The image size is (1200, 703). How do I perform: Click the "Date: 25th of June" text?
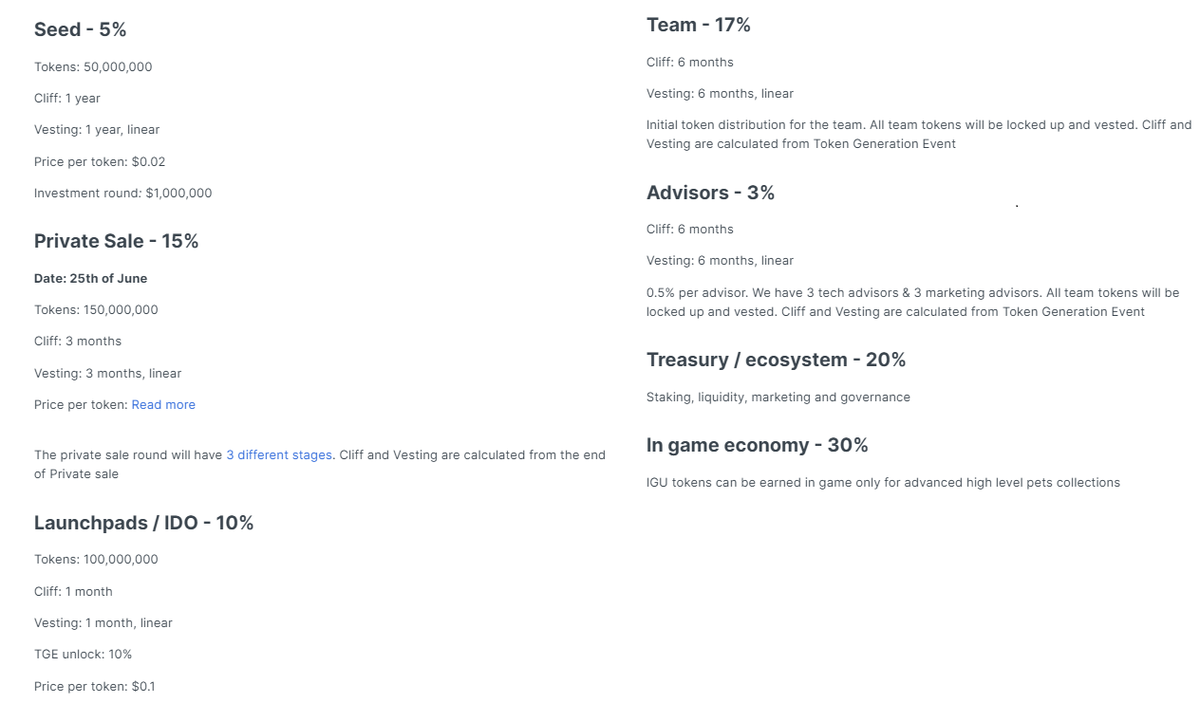pyautogui.click(x=90, y=278)
